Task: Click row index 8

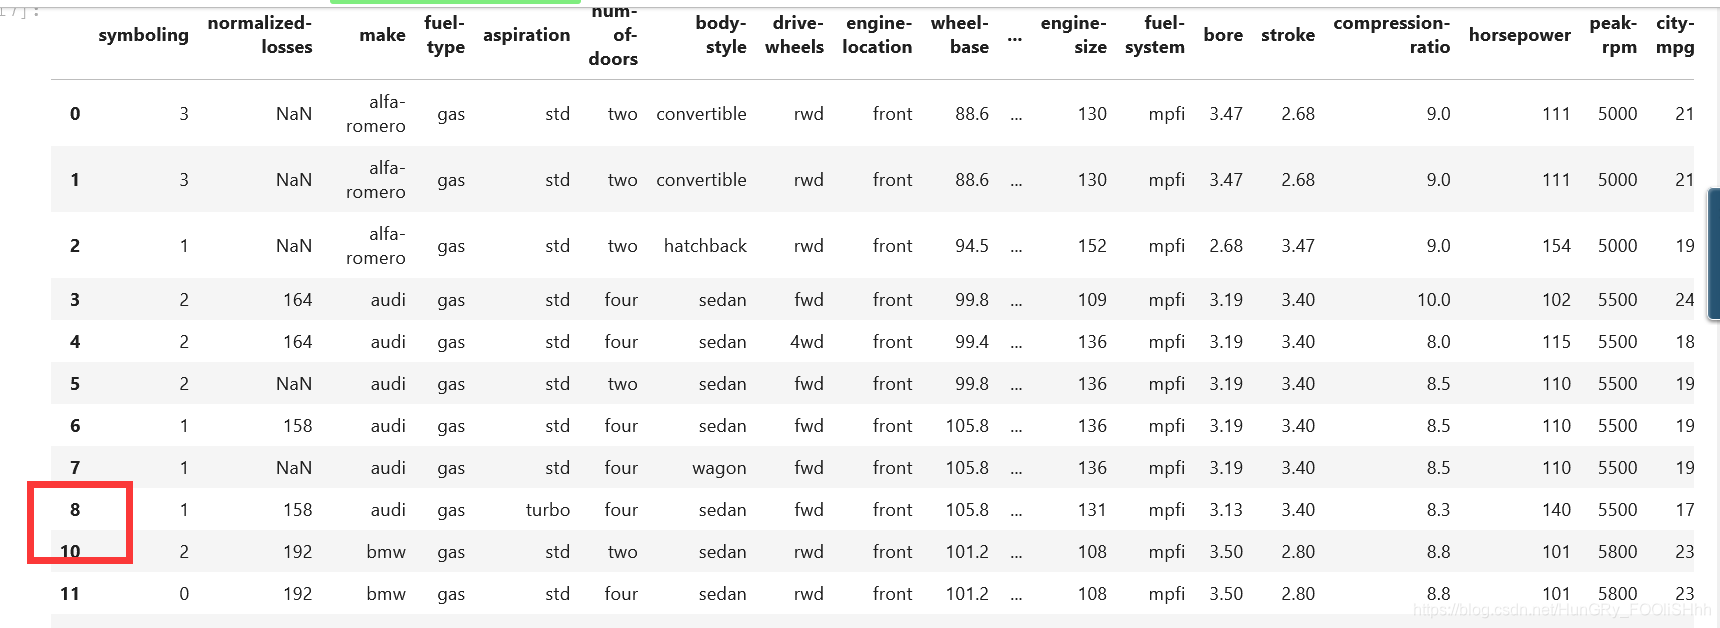Action: [x=75, y=510]
